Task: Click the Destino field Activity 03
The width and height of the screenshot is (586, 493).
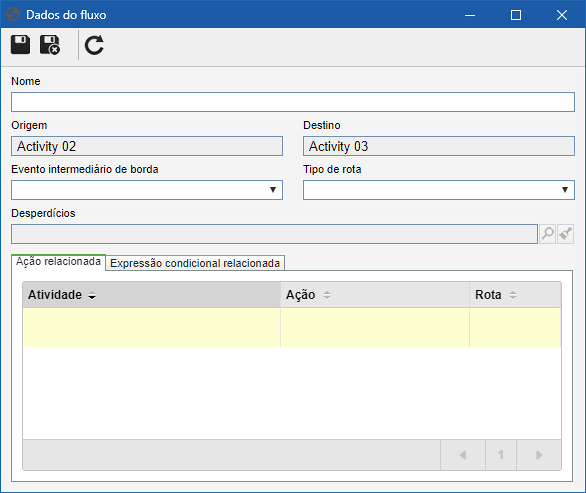Action: 439,146
